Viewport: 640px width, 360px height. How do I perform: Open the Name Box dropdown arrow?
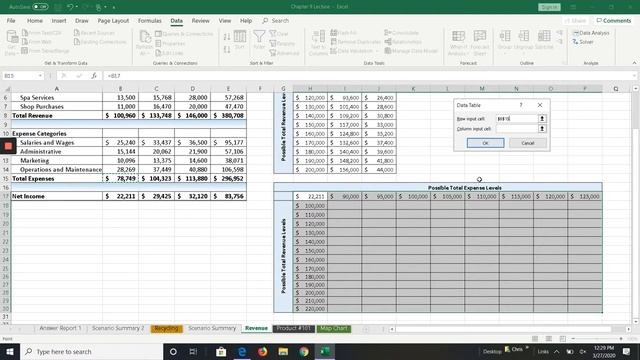coord(40,76)
